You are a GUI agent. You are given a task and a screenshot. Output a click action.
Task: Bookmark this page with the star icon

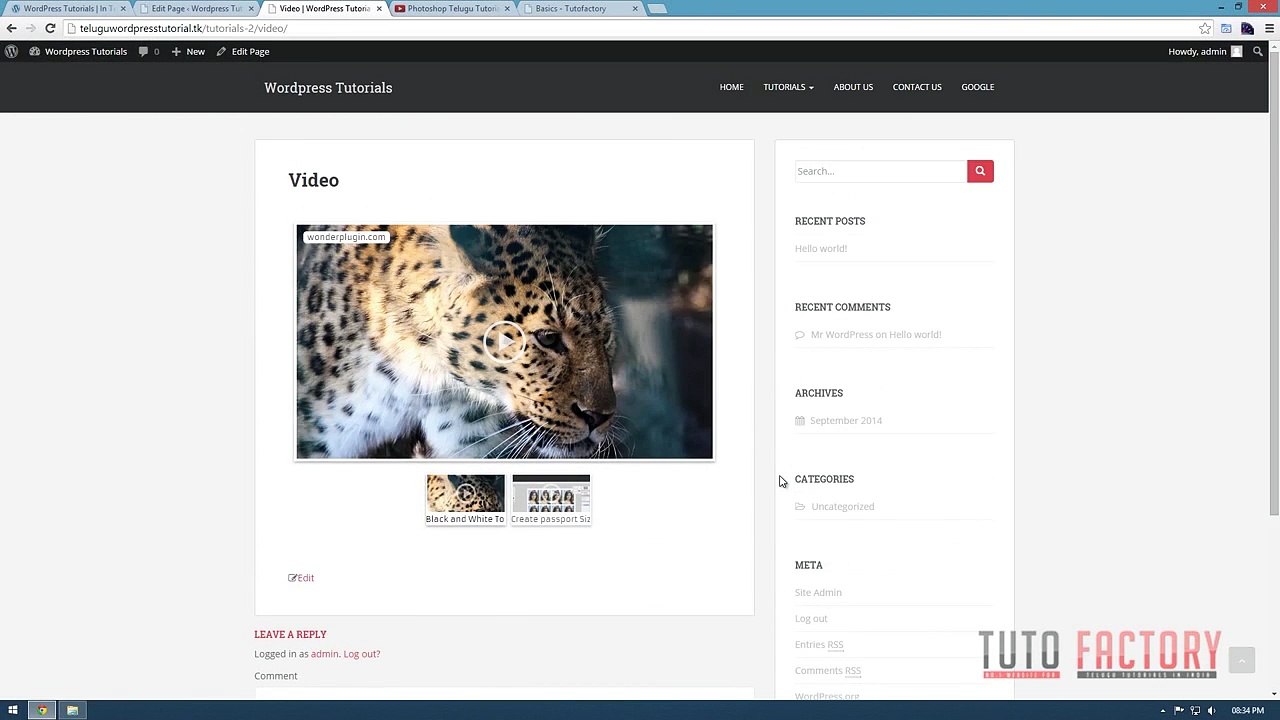pos(1205,28)
